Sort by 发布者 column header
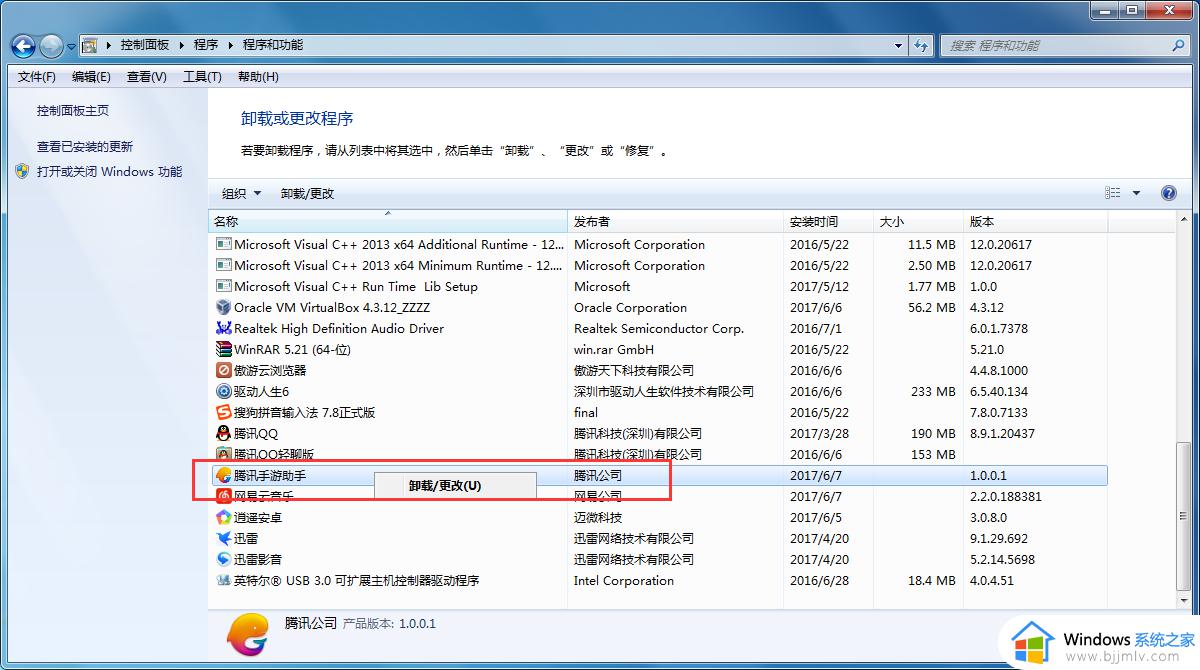The width and height of the screenshot is (1200, 670). coord(675,222)
